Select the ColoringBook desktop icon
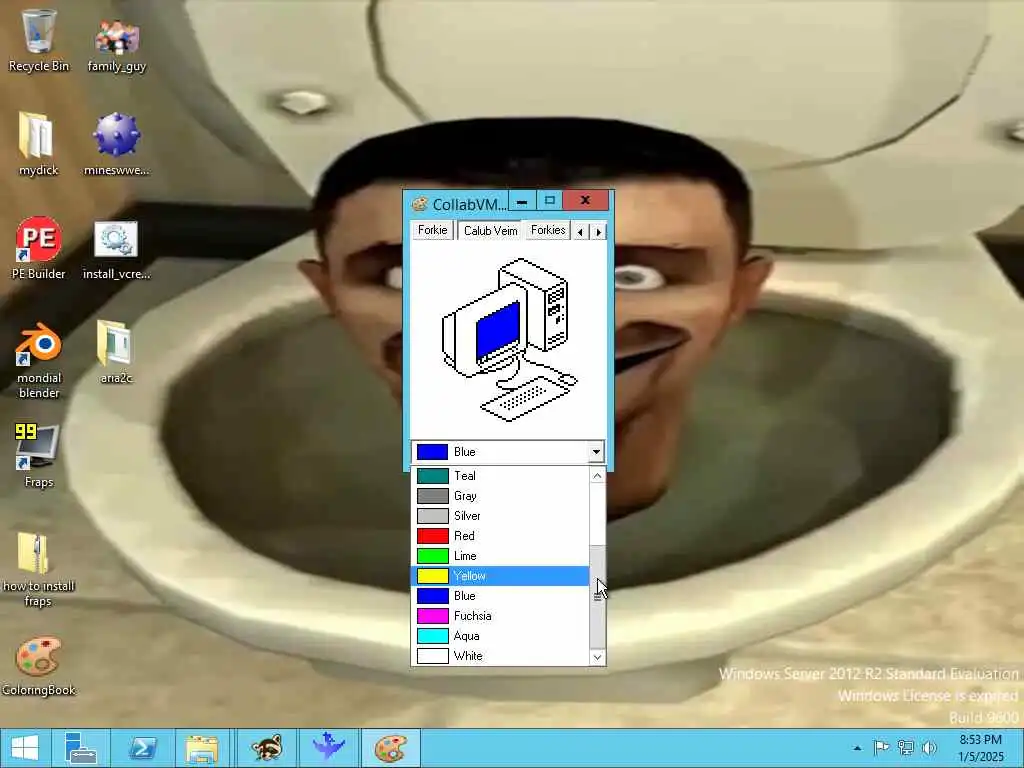This screenshot has height=768, width=1024. (x=39, y=666)
